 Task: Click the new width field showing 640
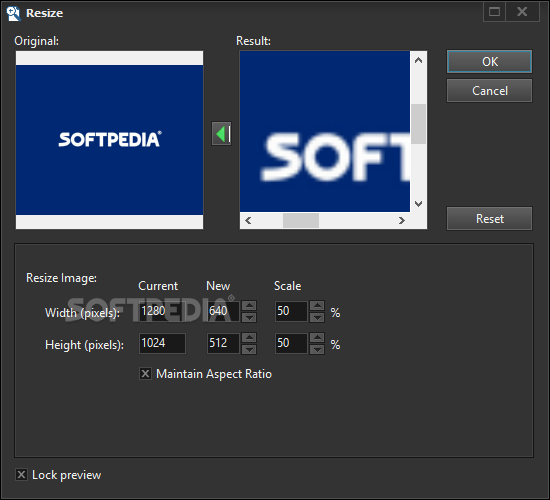click(x=223, y=311)
